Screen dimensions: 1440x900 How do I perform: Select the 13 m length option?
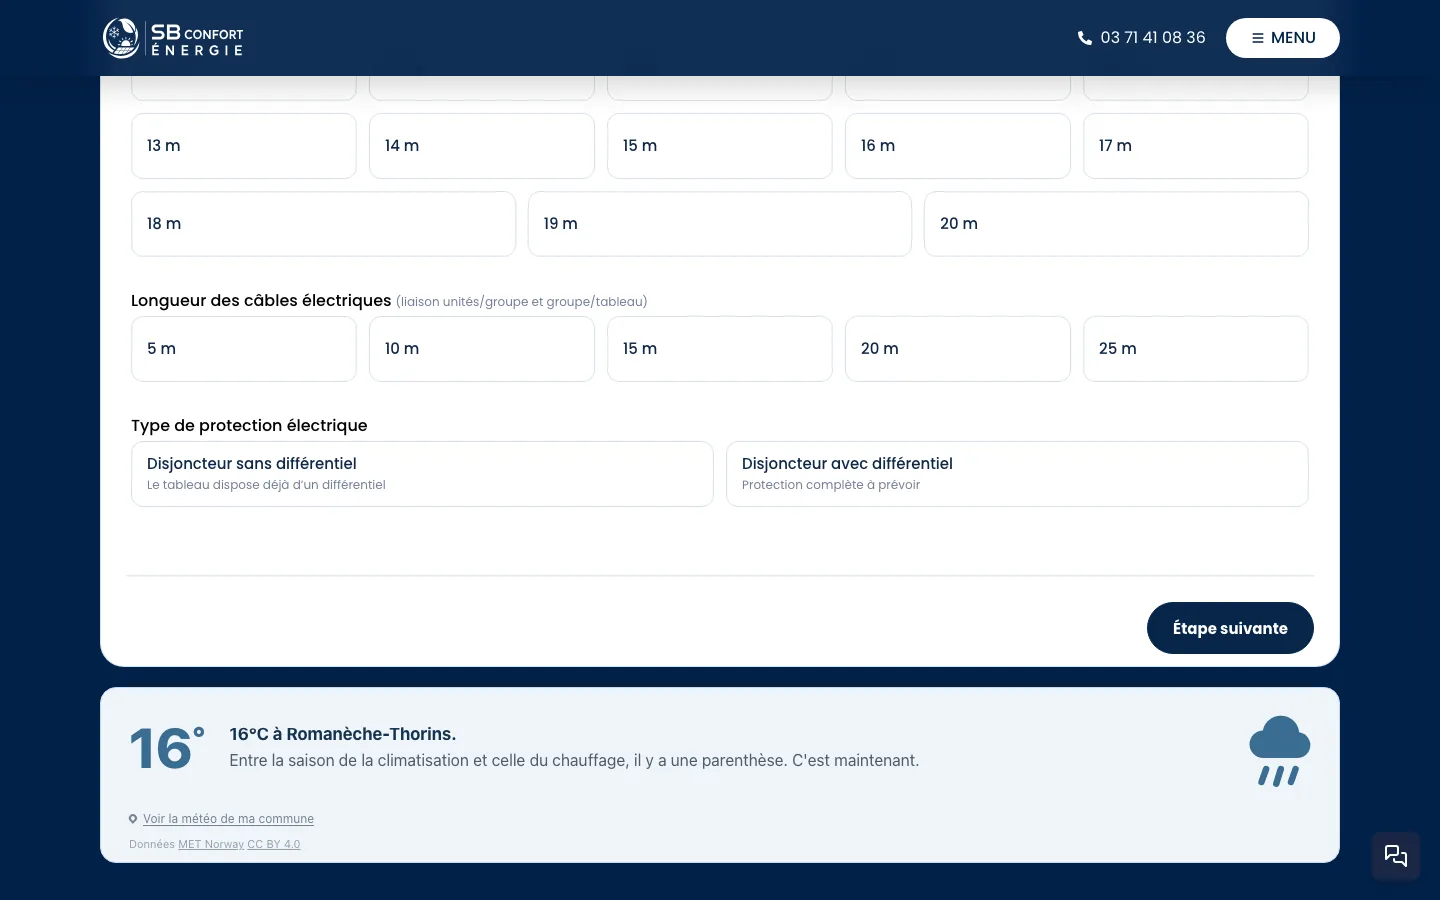(x=244, y=146)
